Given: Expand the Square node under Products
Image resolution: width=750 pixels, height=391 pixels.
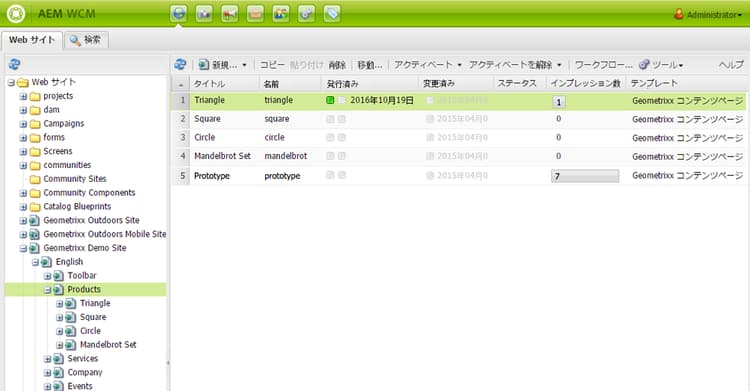Looking at the screenshot, I should 59,317.
